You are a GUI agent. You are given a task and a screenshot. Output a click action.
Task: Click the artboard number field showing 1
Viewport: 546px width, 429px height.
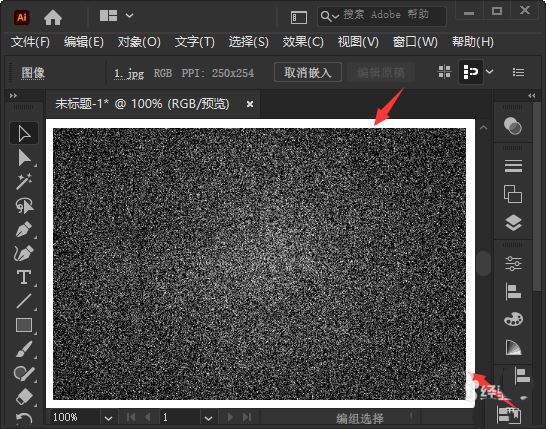tap(180, 418)
